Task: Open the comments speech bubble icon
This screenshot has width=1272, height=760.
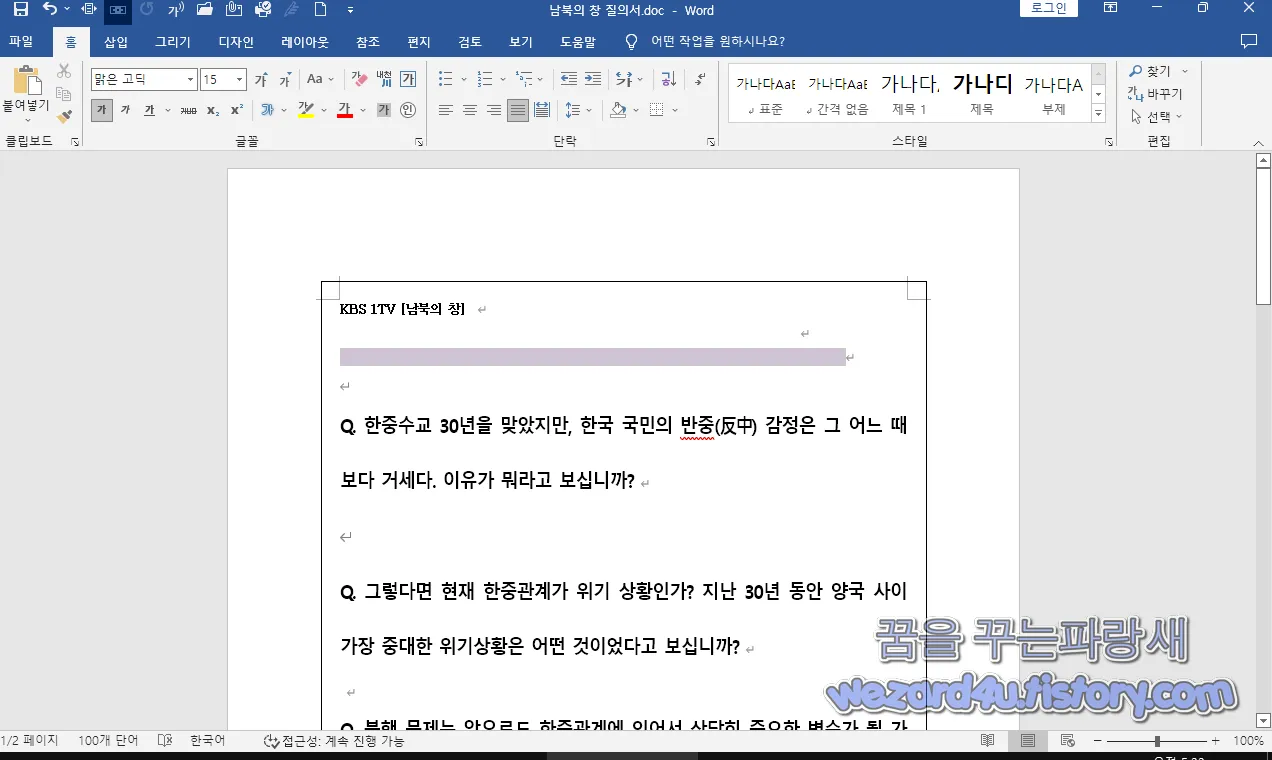Action: [x=1248, y=42]
